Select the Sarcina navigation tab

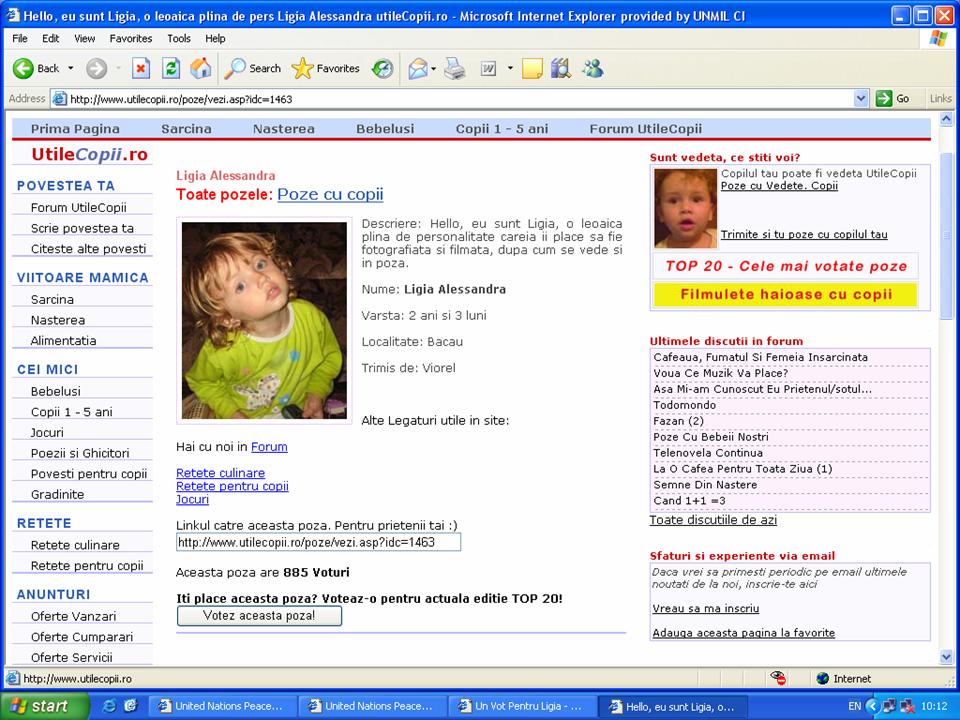point(186,128)
